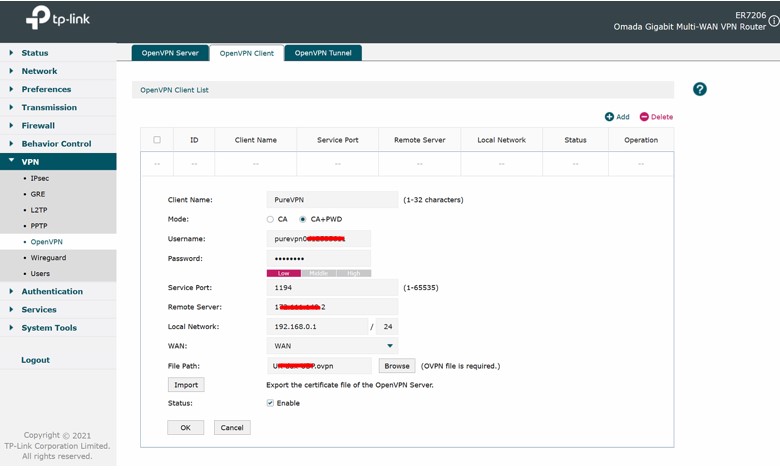
Task: Open the OpenVPN submenu item
Action: (x=47, y=242)
